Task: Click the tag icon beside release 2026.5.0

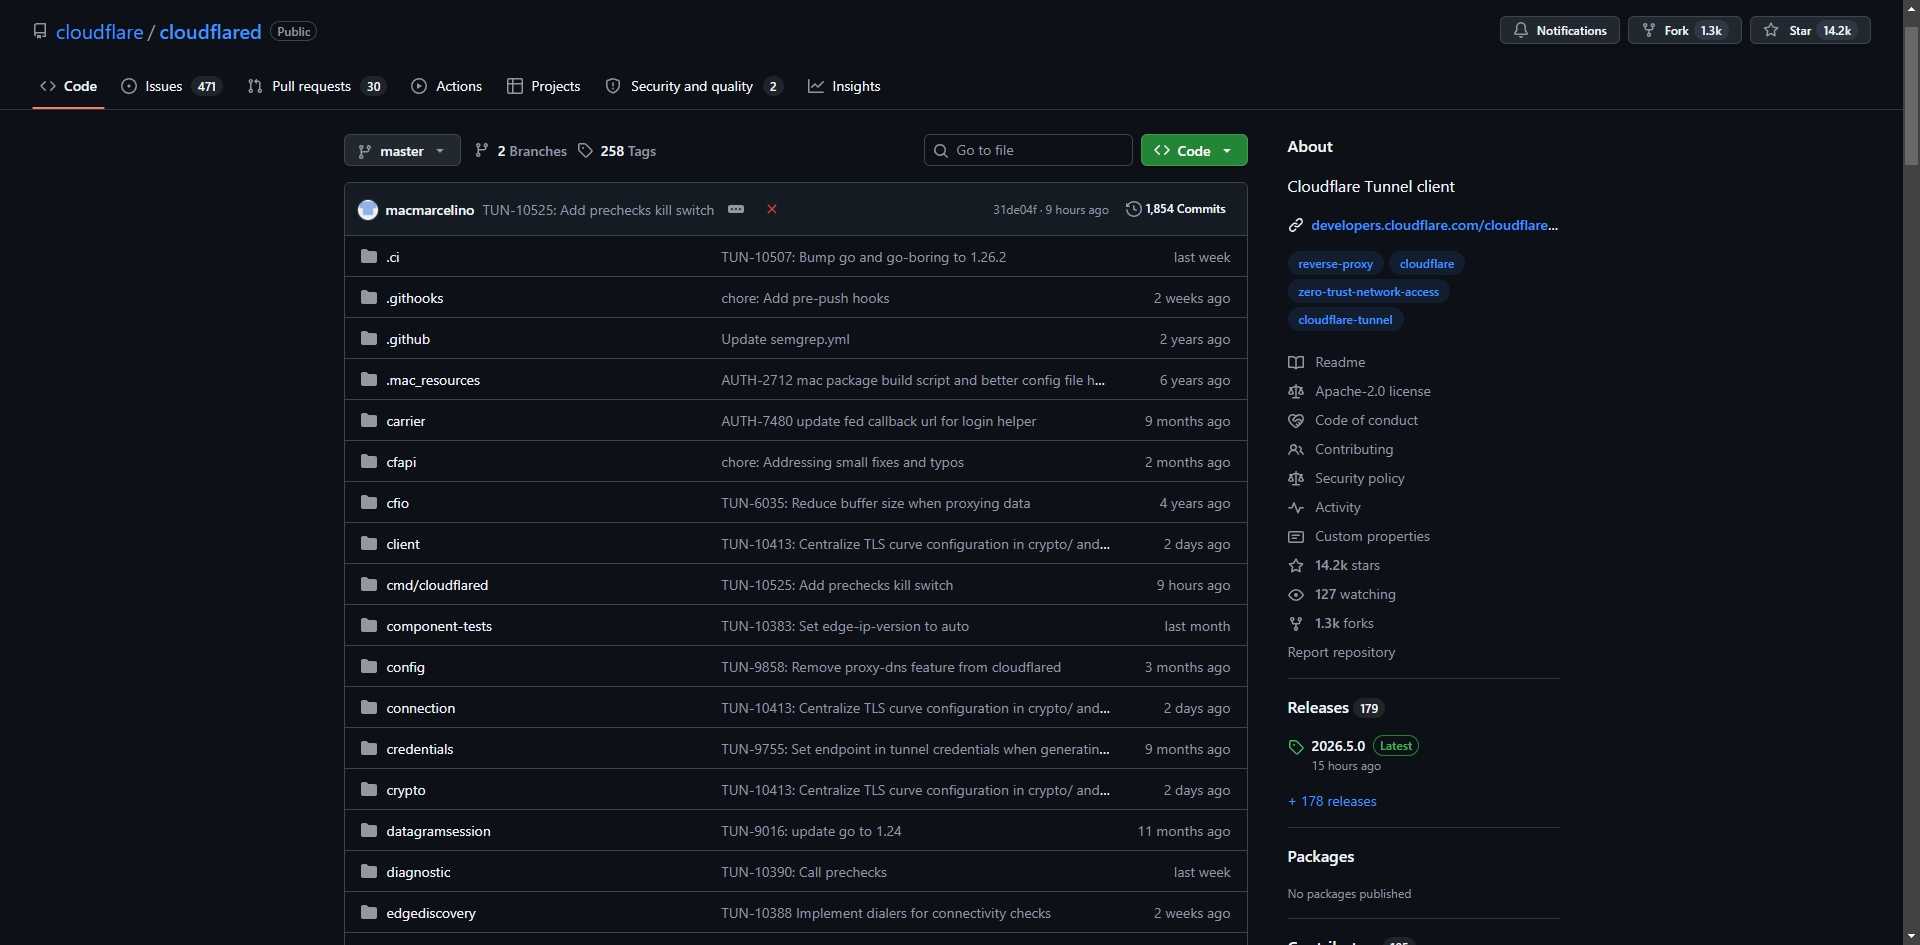Action: [x=1296, y=747]
